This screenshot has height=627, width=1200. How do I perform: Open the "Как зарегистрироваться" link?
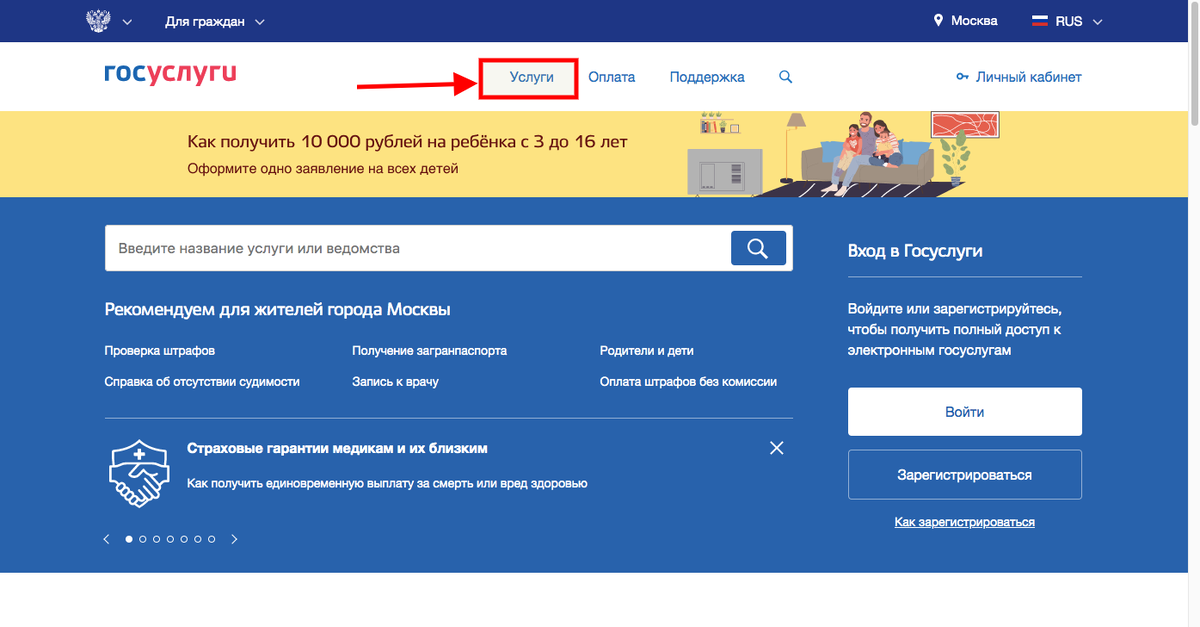[x=963, y=521]
